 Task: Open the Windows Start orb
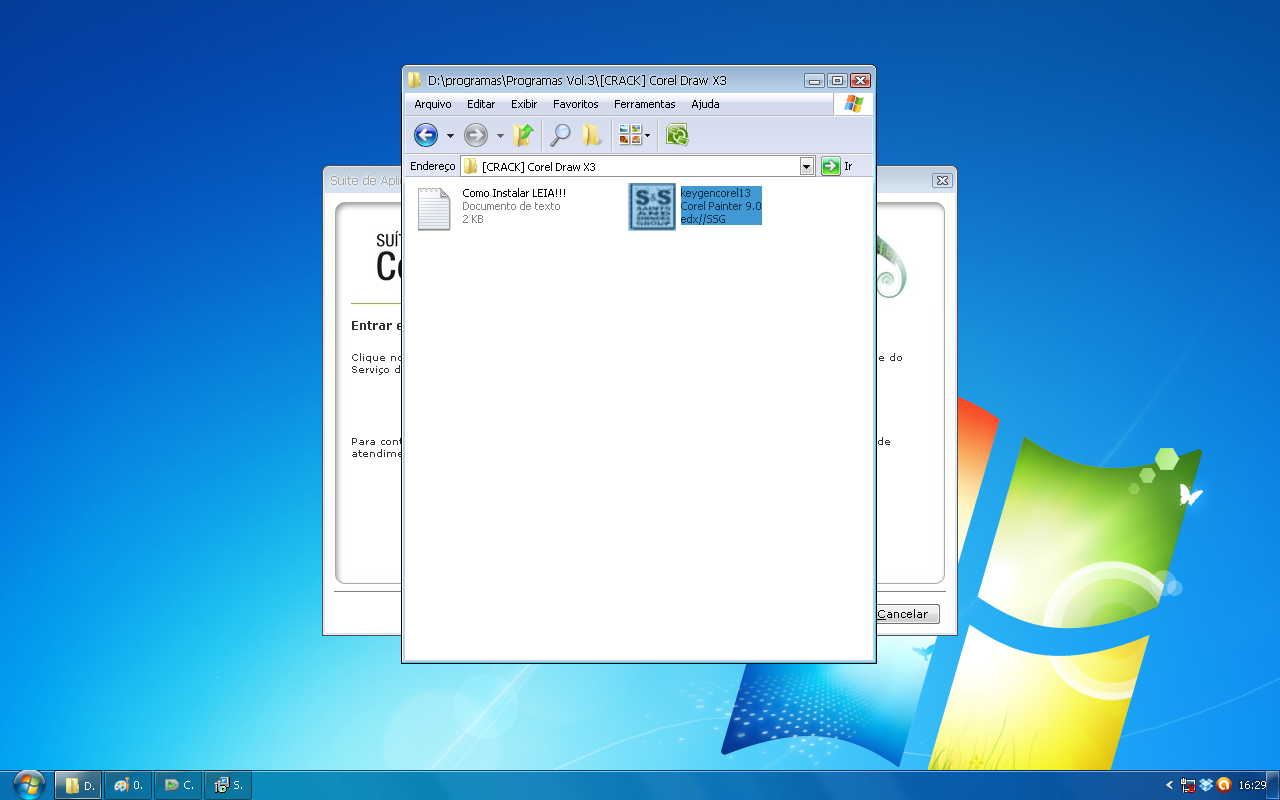pos(29,785)
